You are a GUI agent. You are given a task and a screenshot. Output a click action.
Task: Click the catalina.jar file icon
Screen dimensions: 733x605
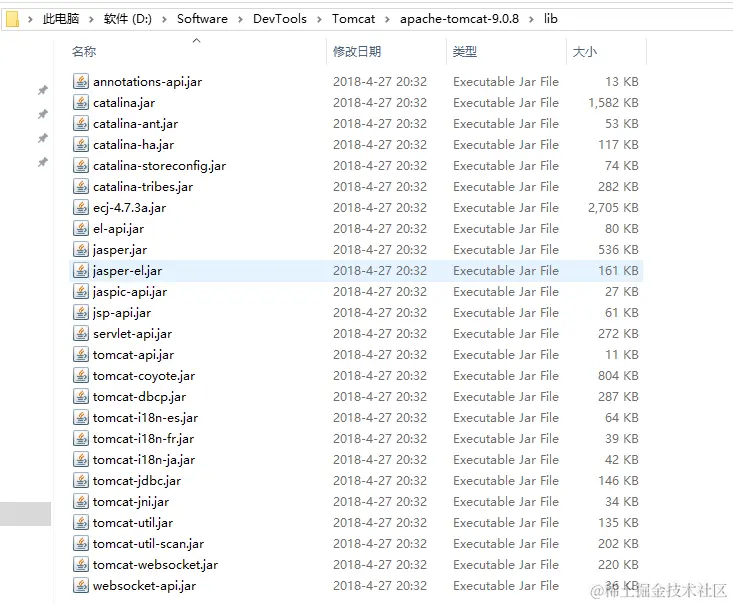[81, 102]
